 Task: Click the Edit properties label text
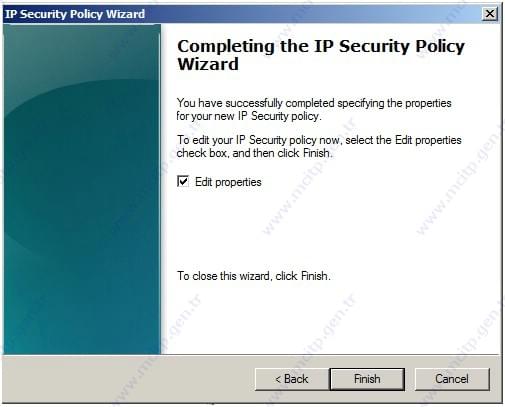[x=228, y=182]
